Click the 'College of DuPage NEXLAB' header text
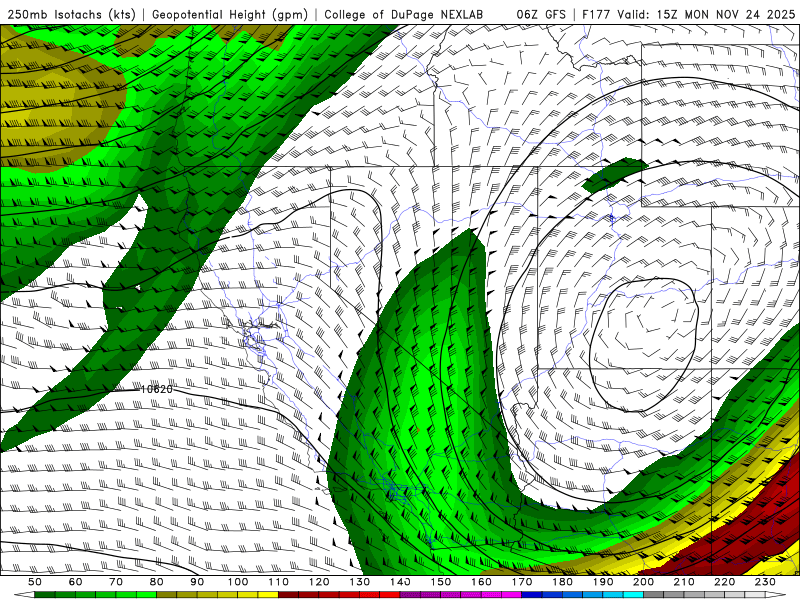Viewport: 800px width, 600px height. 403,15
